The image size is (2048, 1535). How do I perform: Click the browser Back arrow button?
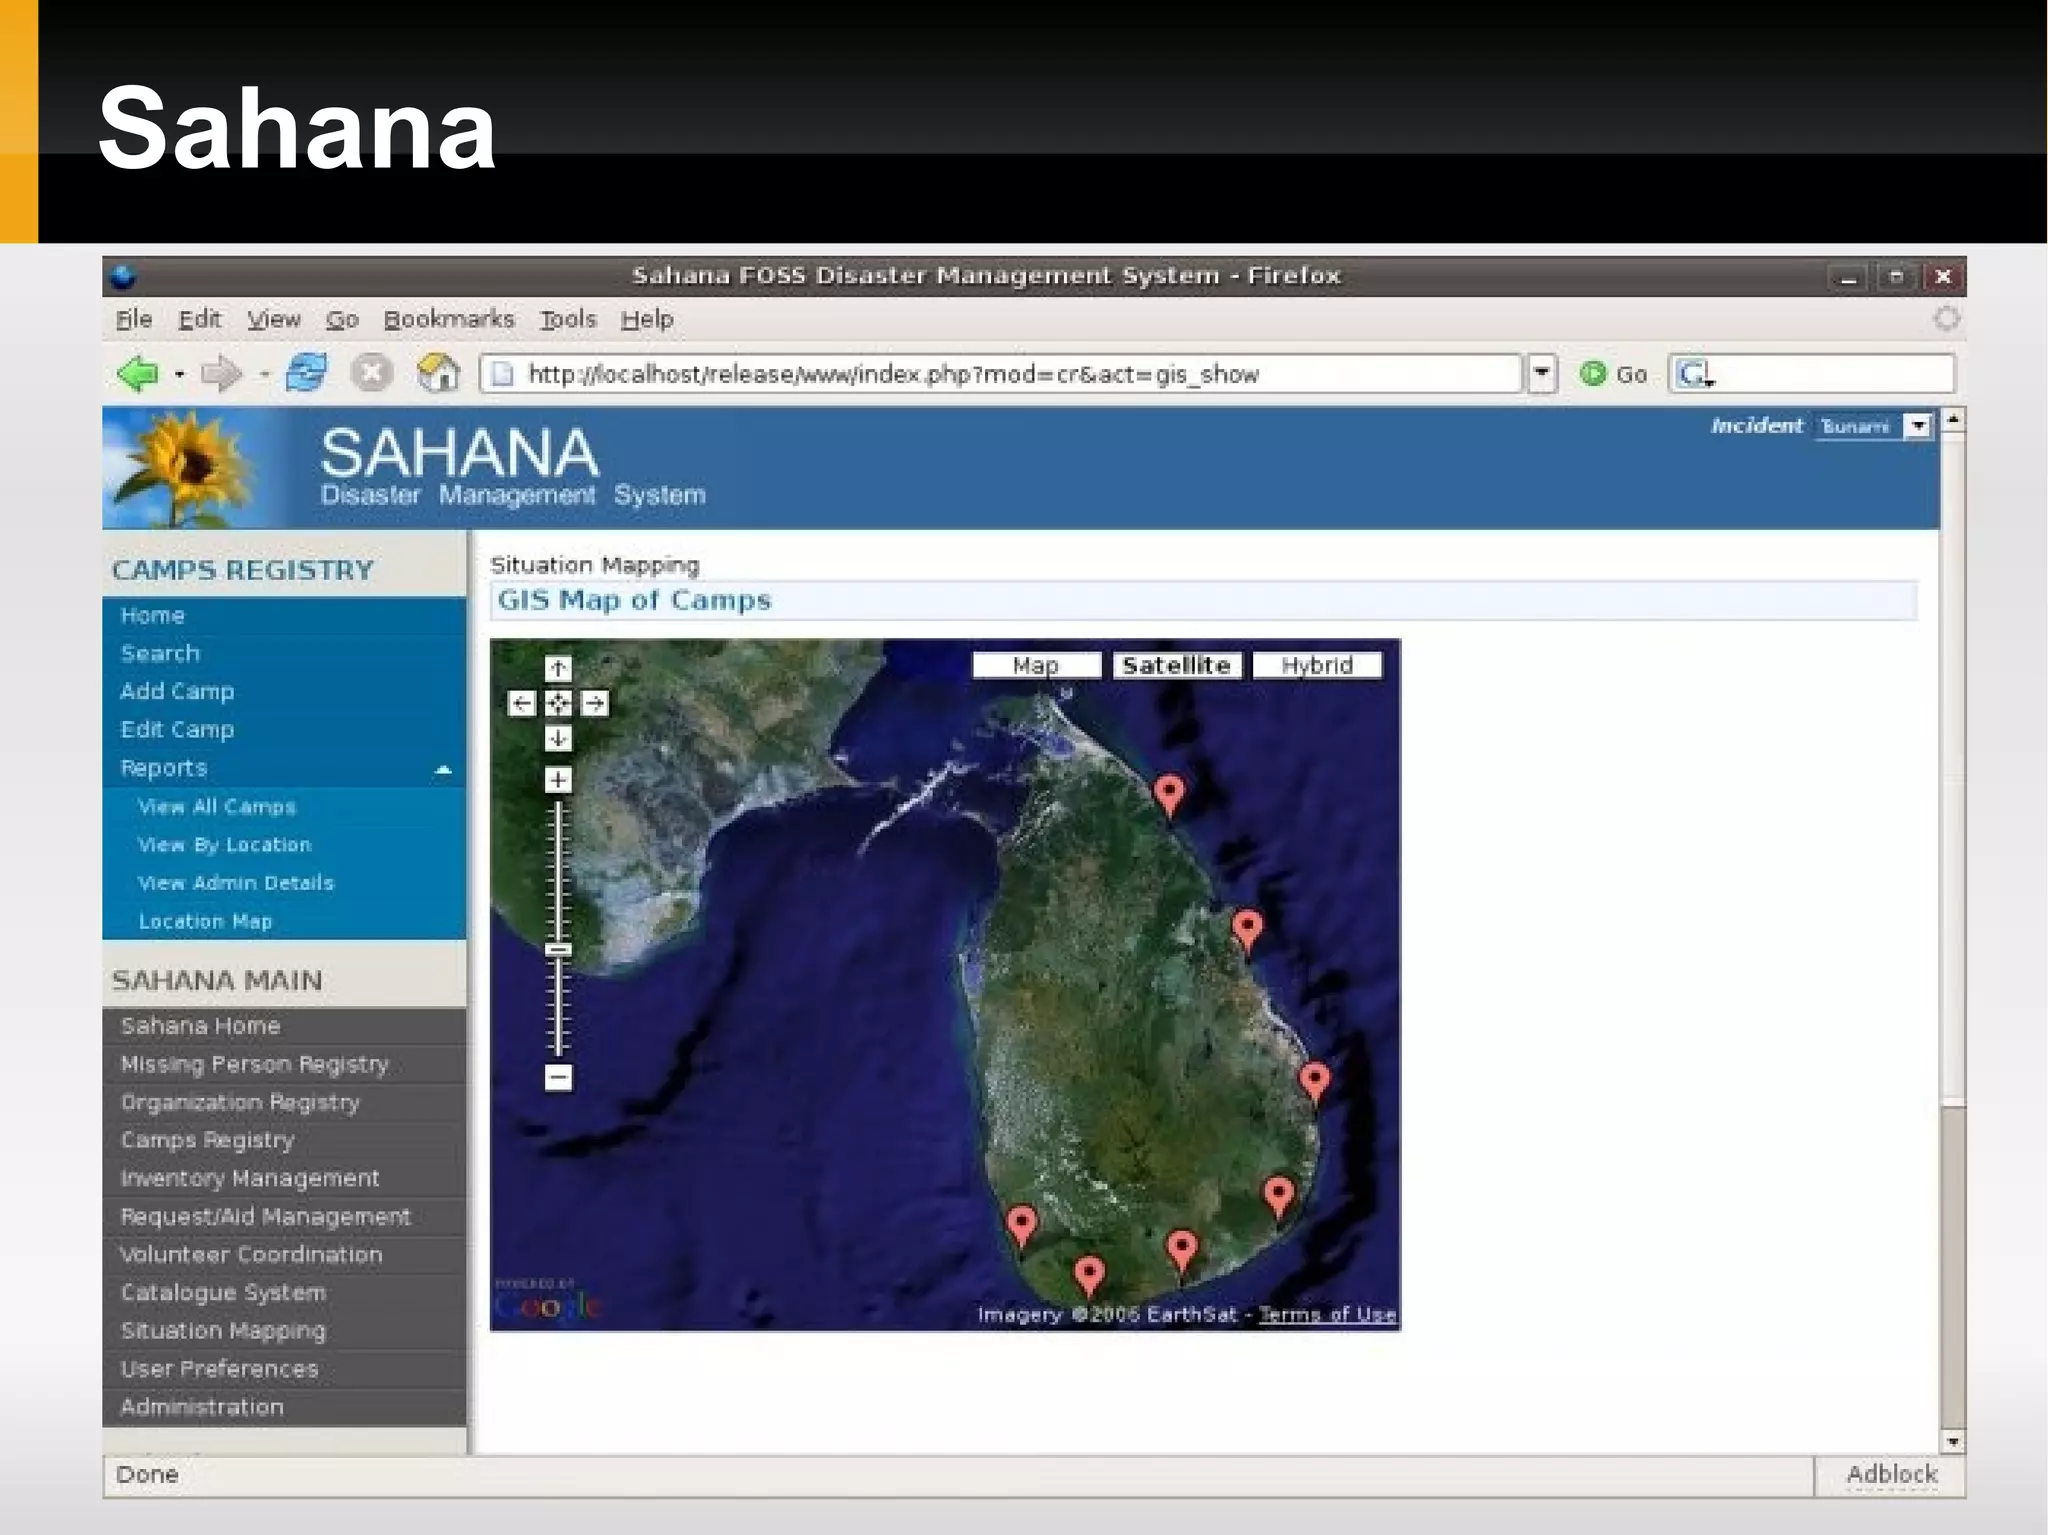point(137,374)
